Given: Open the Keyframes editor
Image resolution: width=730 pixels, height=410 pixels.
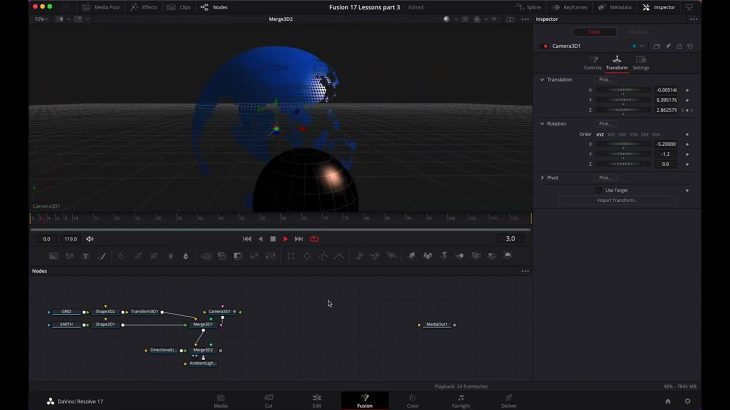Looking at the screenshot, I should tap(569, 7).
